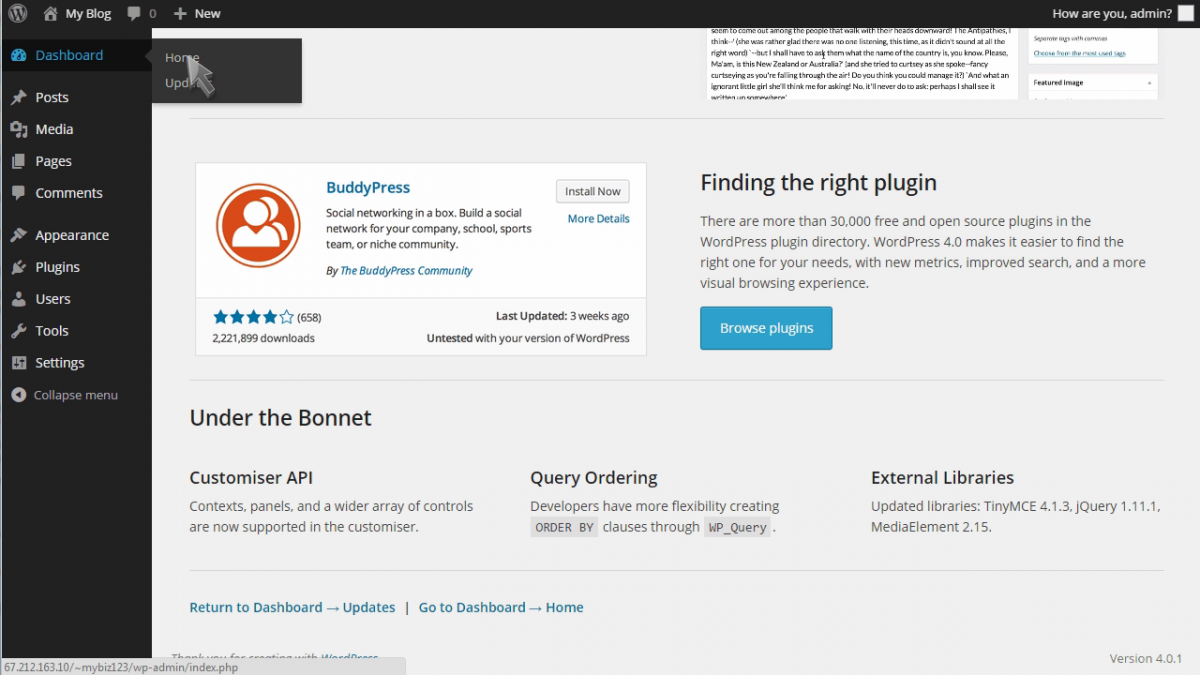
Task: Select the Plugins plug icon
Action: point(21,267)
